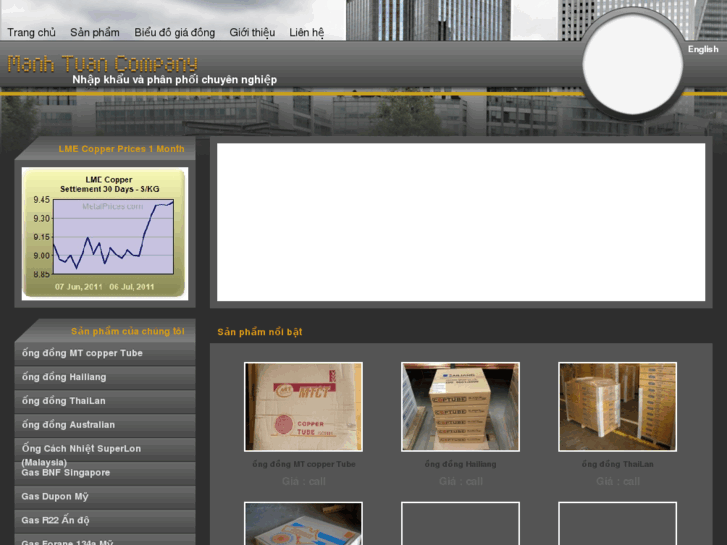
Task: Open Gas R22 Ấn độ category
Action: (x=105, y=521)
